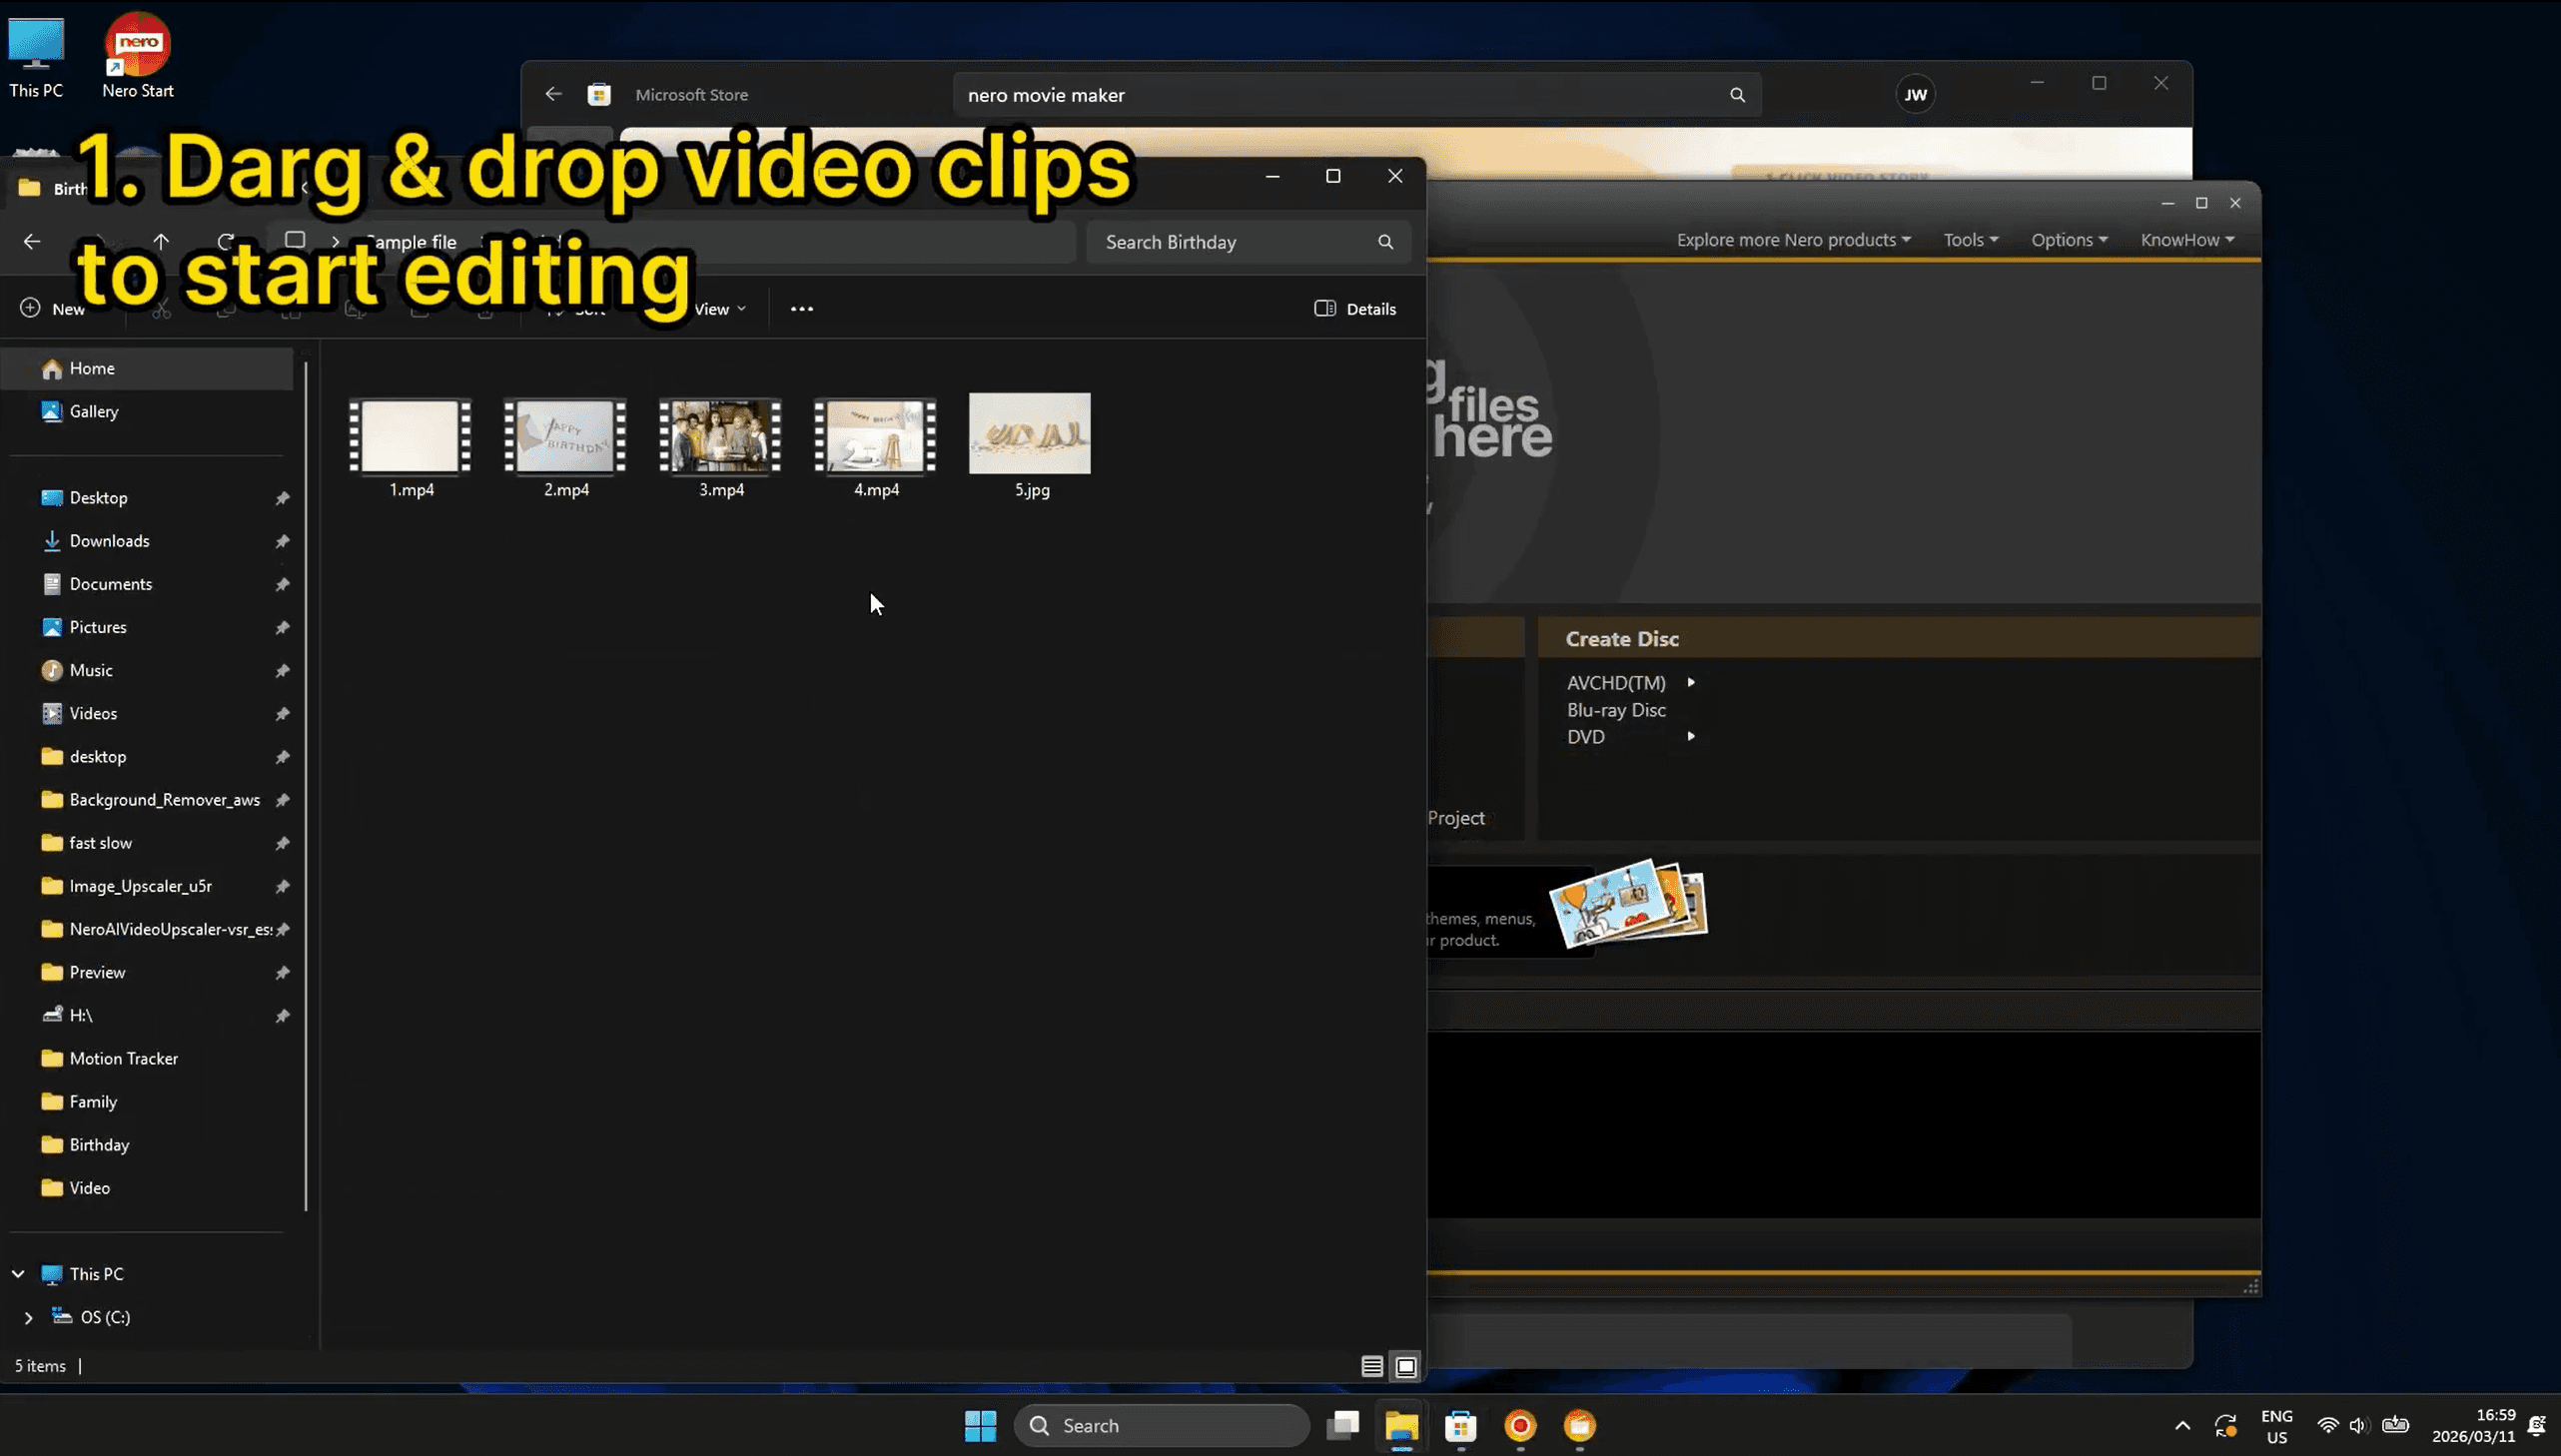Click the Blu-ray Disc link
Viewport: 2561px width, 1456px height.
[x=1616, y=710]
